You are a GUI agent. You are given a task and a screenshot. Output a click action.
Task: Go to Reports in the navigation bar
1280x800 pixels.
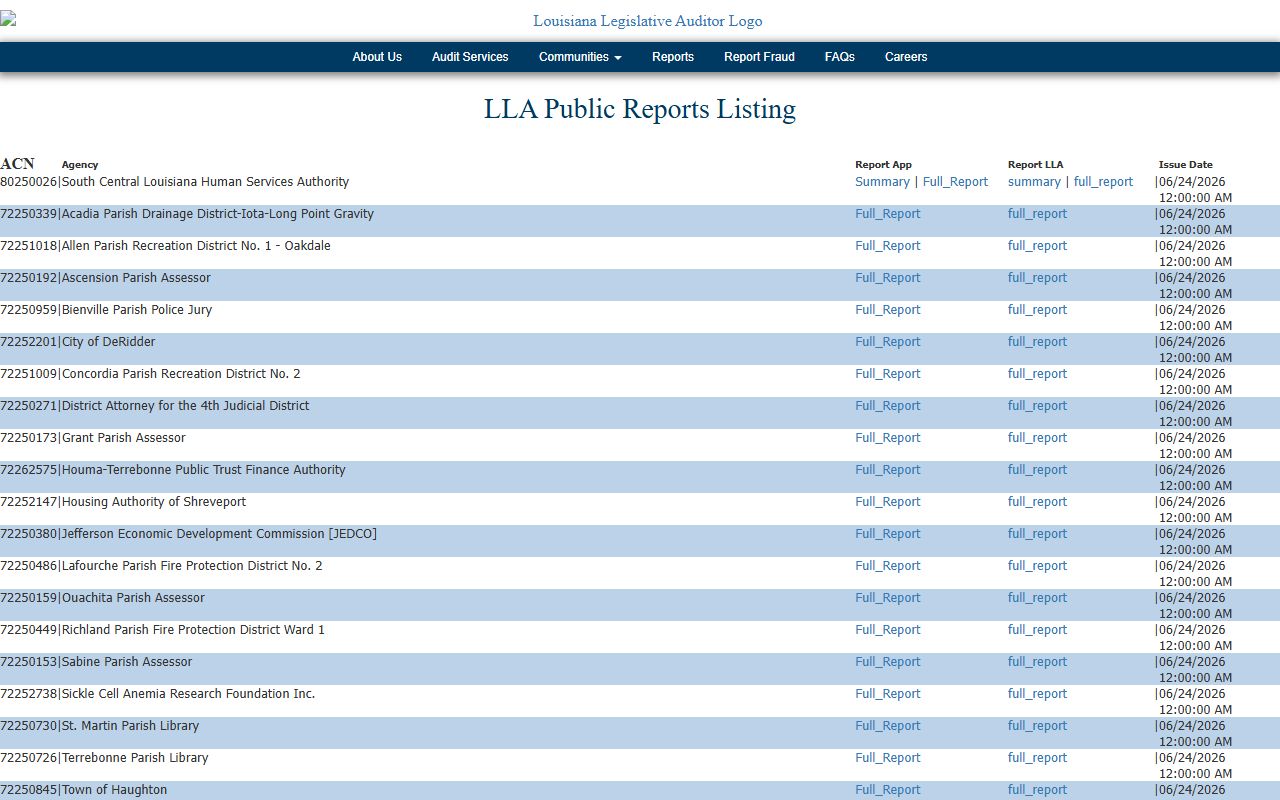coord(673,57)
